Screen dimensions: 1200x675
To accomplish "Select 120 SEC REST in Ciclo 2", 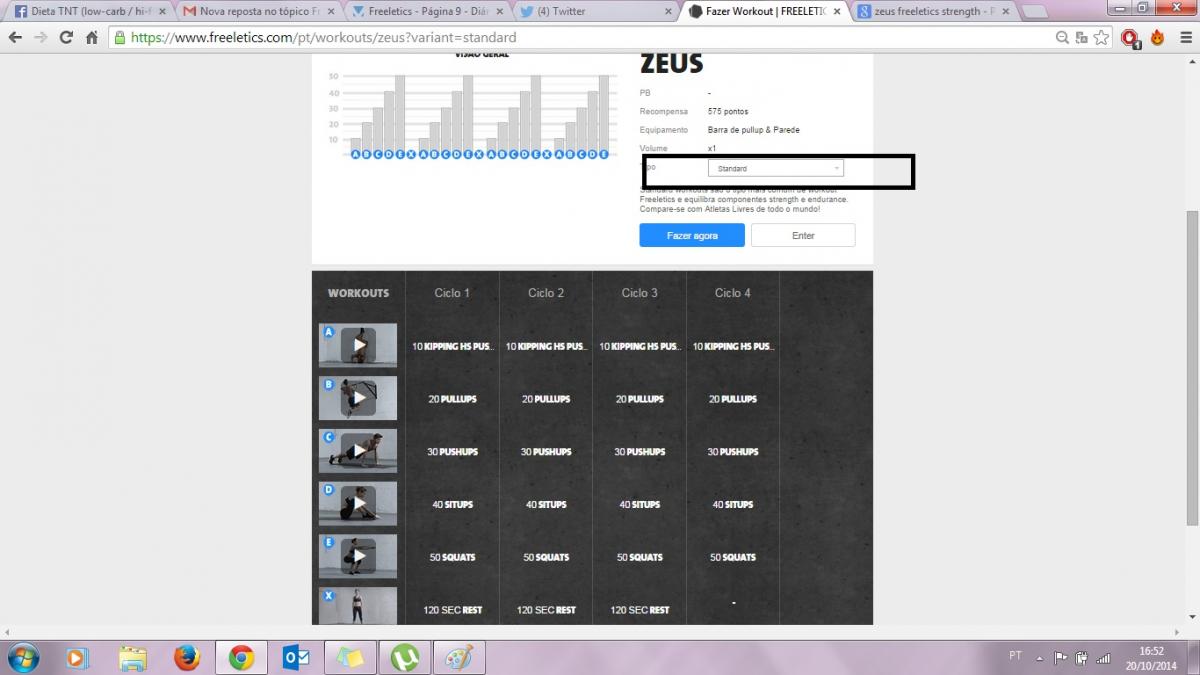I will 546,610.
